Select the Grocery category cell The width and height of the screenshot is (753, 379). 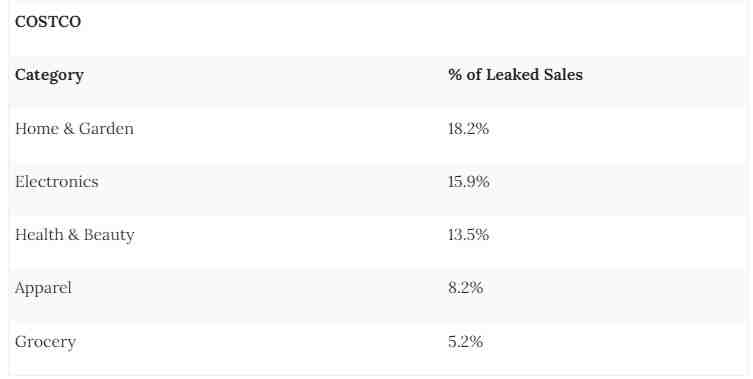pos(45,342)
